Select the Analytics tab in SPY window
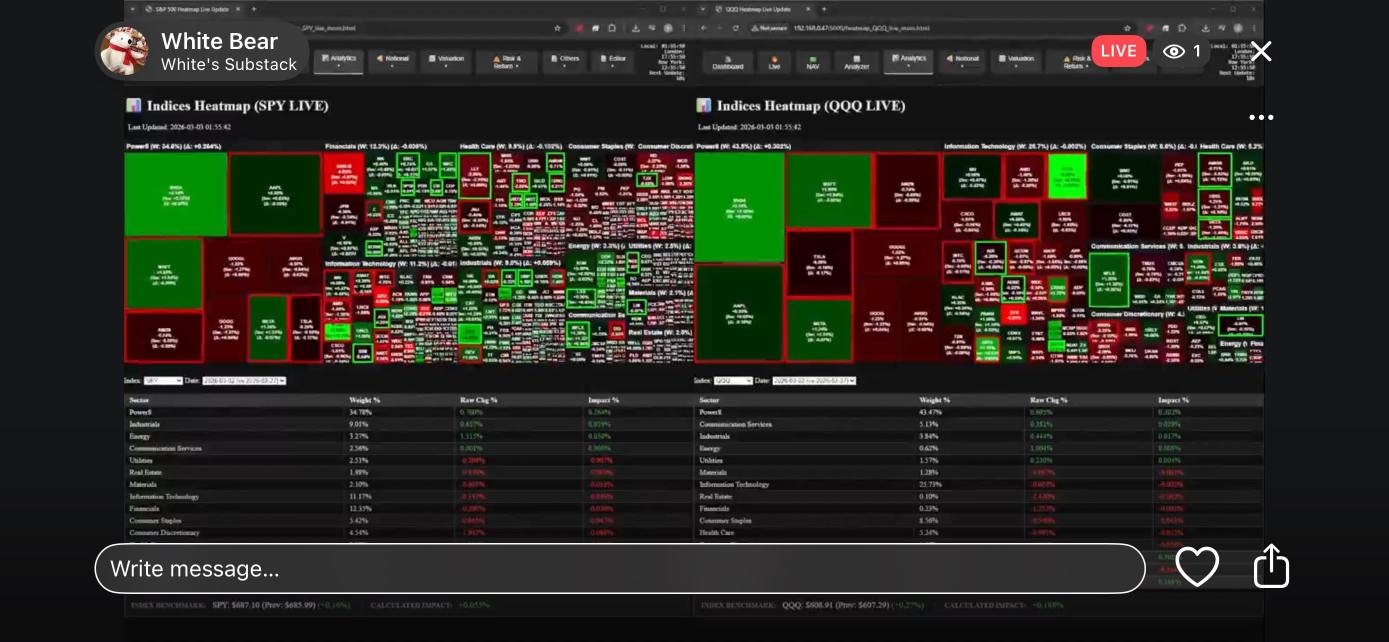The width and height of the screenshot is (1389, 642). point(338,61)
